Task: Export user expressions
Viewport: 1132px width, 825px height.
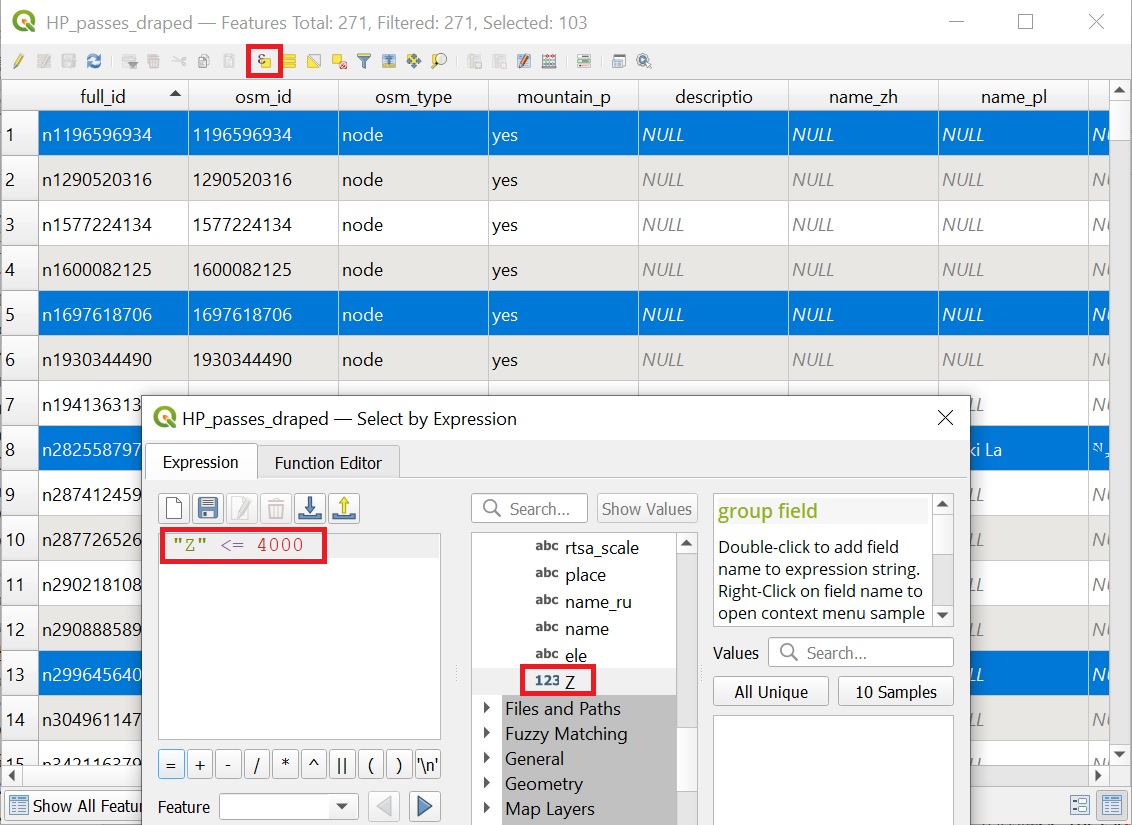Action: point(344,508)
